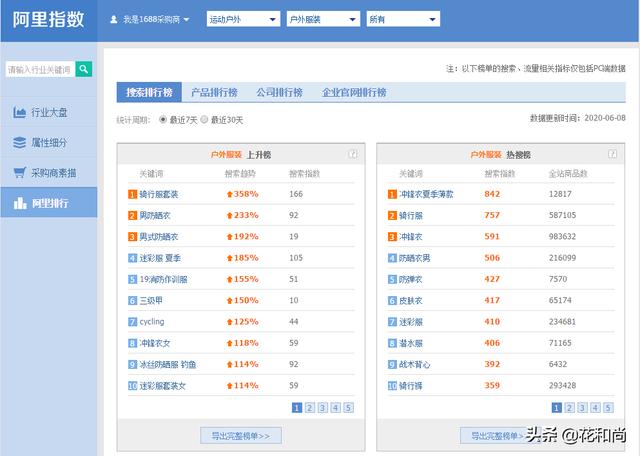Open keyword 骑行服套装 in 上升榜
This screenshot has width=640, height=456.
(x=159, y=194)
